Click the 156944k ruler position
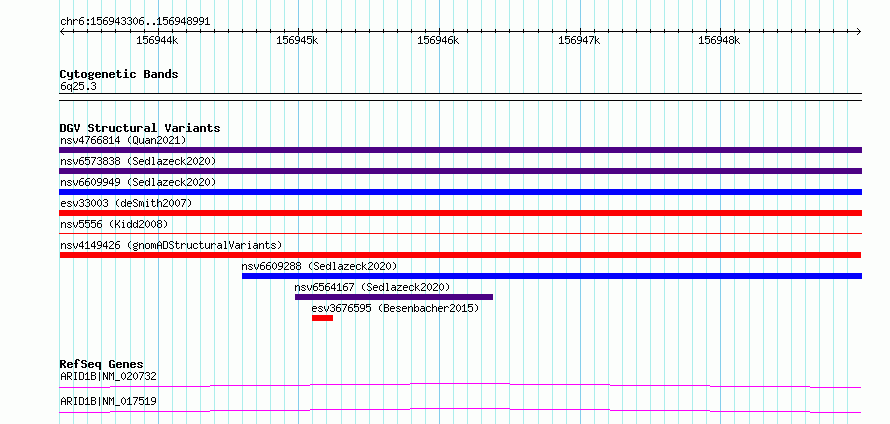Image resolution: width=890 pixels, height=424 pixels. click(157, 40)
